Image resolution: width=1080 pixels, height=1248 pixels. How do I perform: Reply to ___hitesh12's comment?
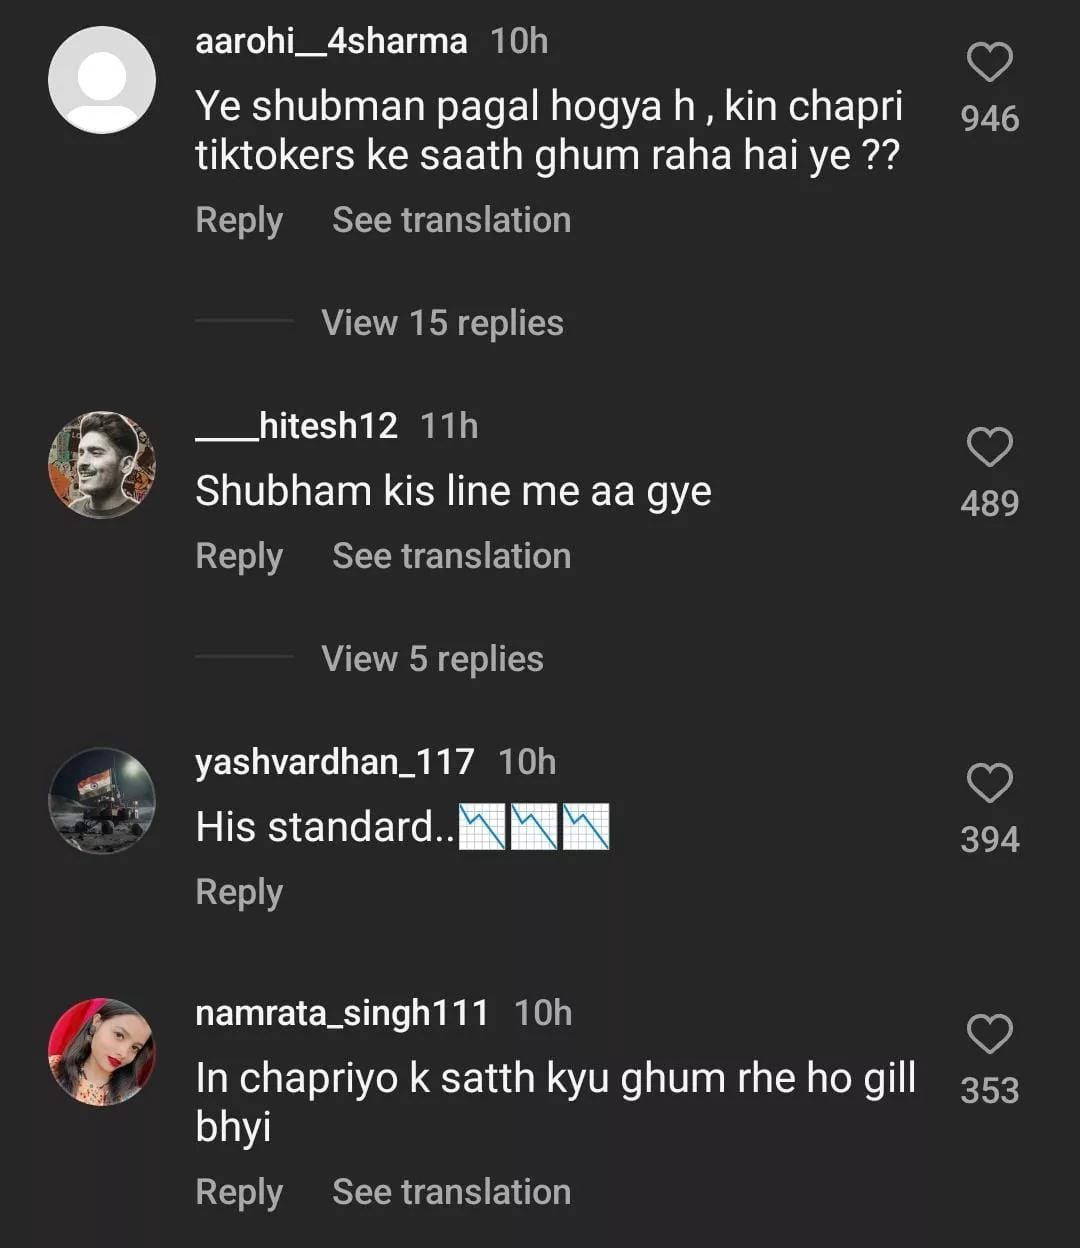pyautogui.click(x=239, y=556)
